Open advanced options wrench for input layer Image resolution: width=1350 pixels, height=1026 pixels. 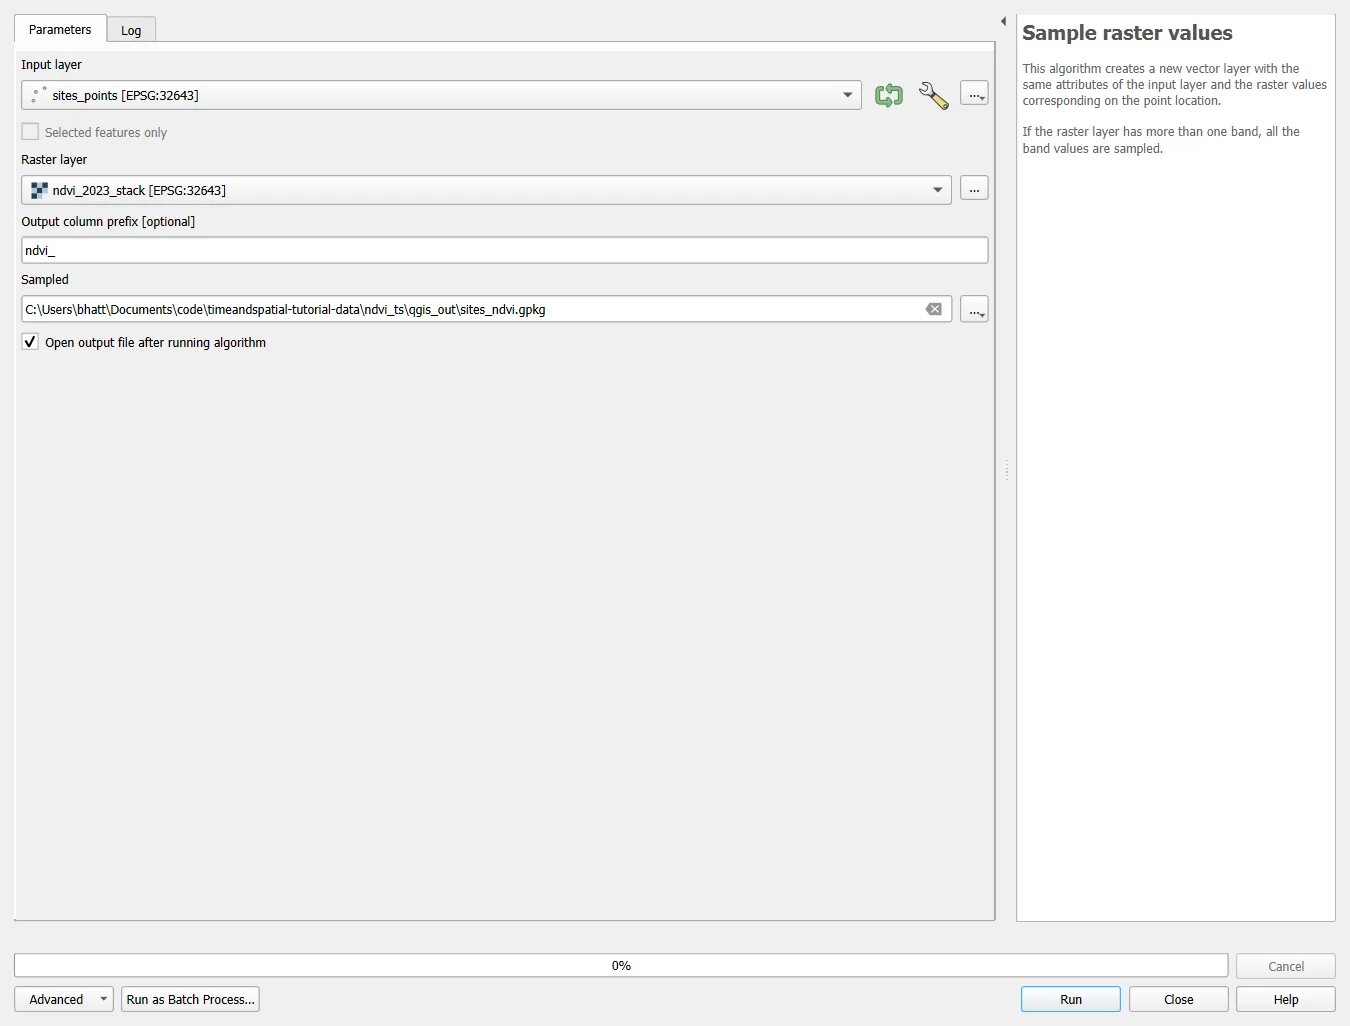click(x=933, y=95)
